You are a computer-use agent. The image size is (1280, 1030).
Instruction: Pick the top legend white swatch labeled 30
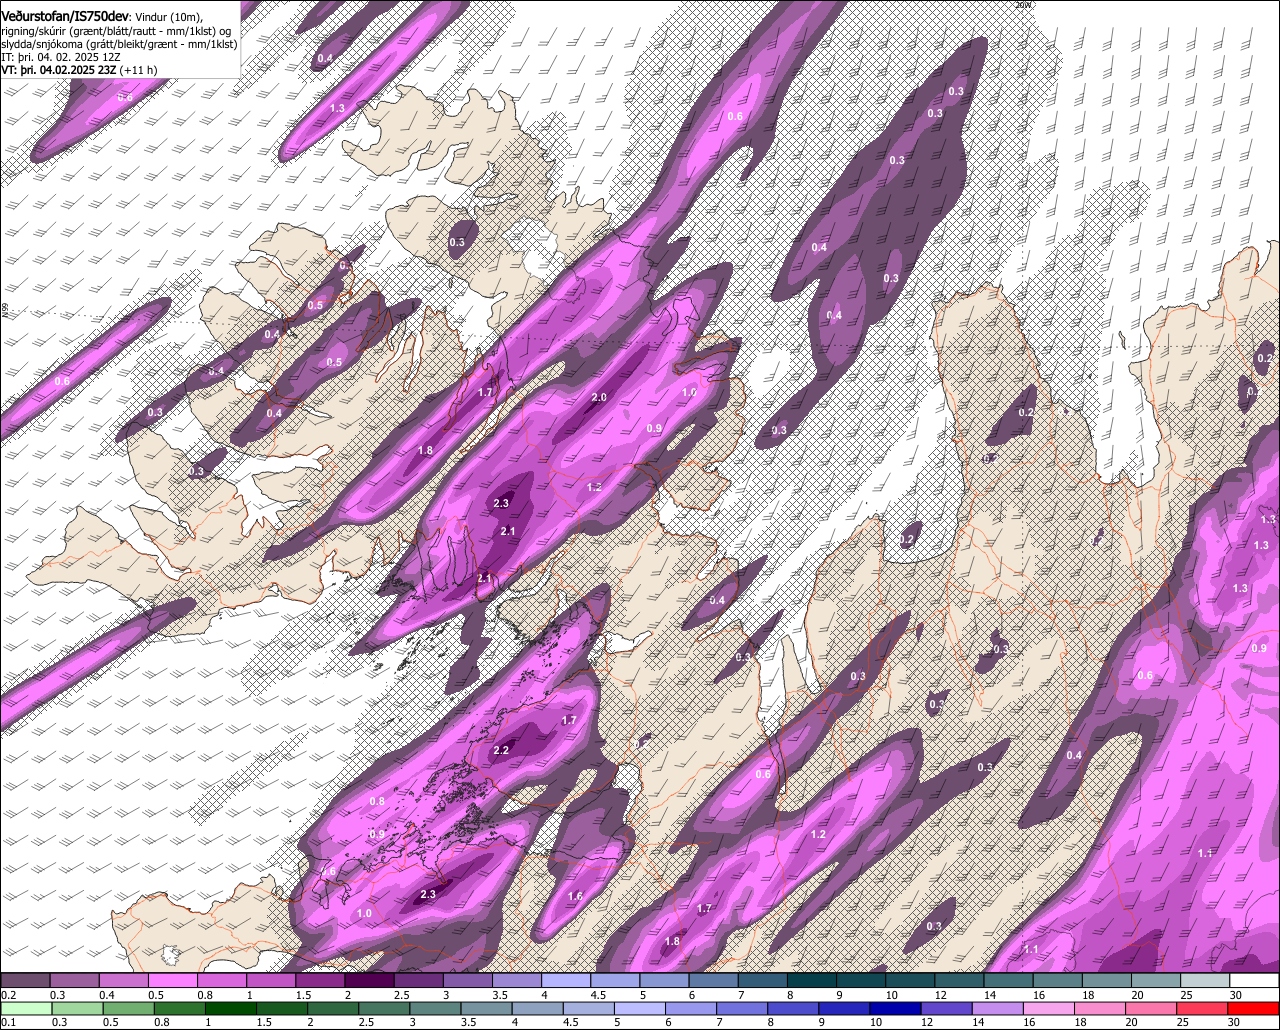point(1255,980)
